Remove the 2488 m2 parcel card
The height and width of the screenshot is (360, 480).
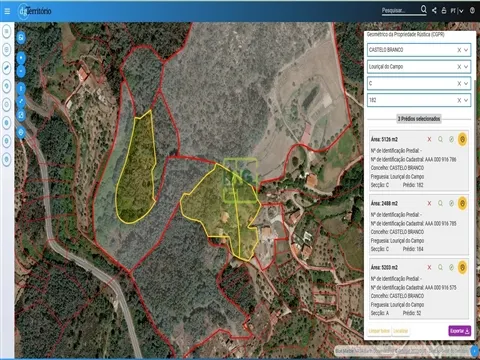[x=429, y=203]
